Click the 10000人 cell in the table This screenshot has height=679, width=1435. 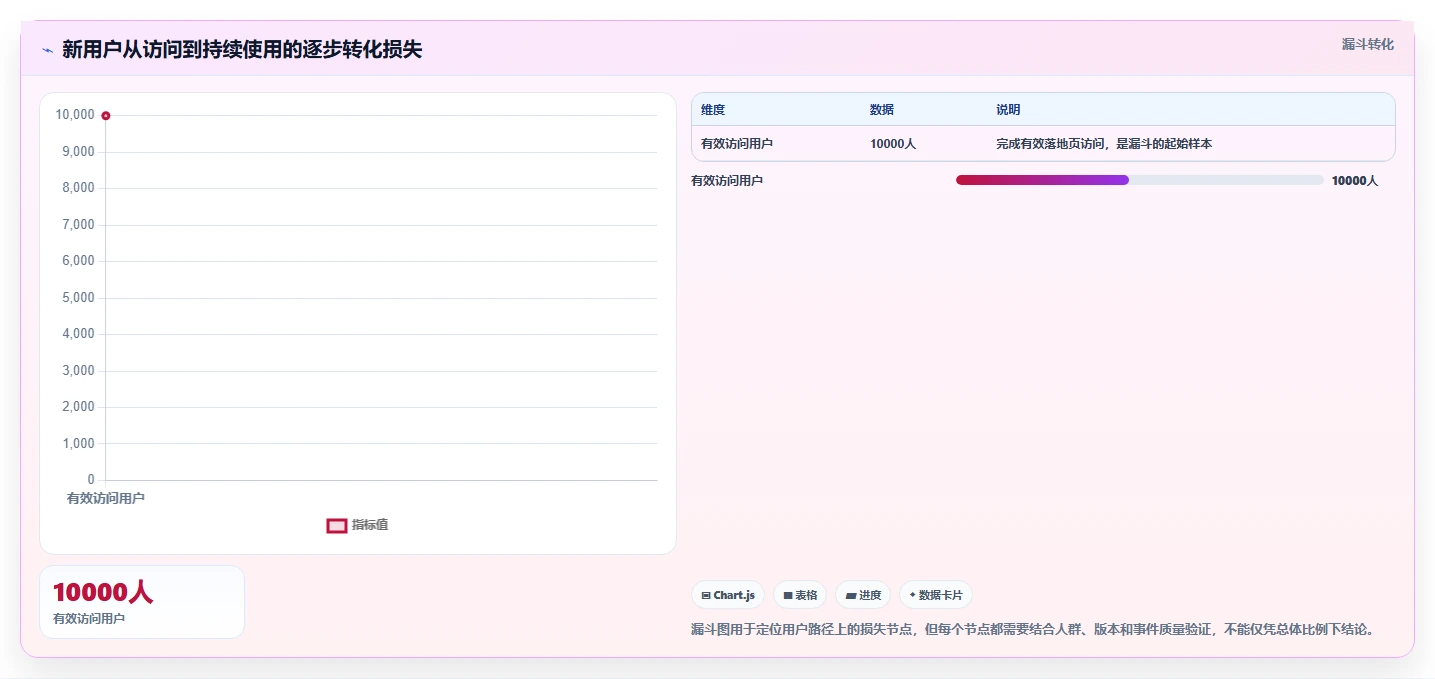point(893,144)
